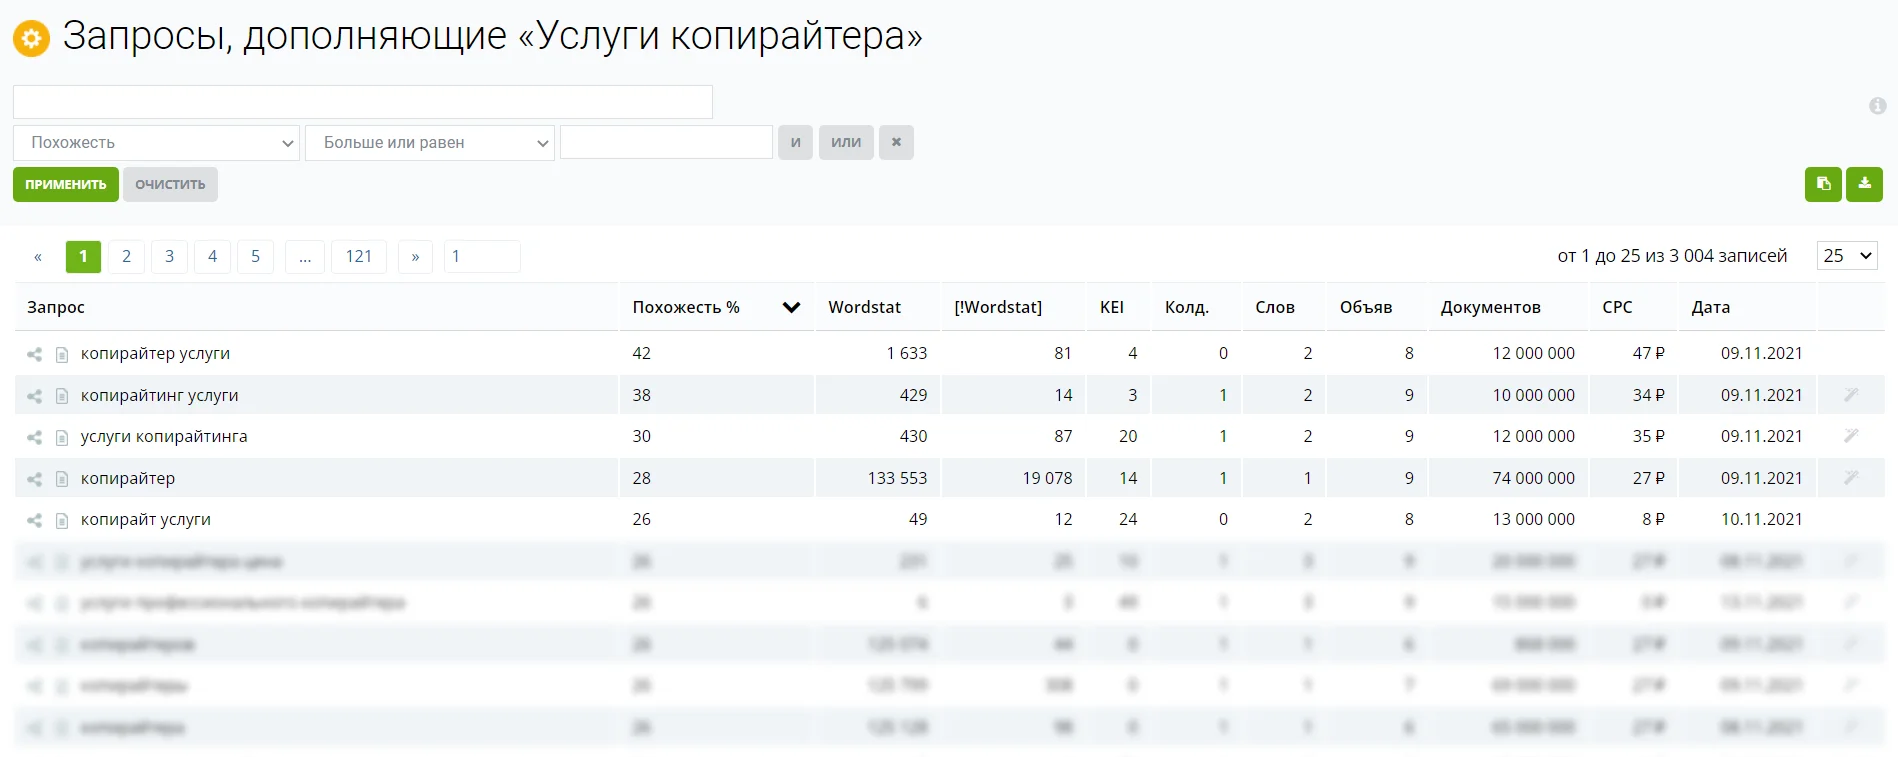
Task: Click the «19 078» exact Wordstat value
Action: click(x=1047, y=478)
